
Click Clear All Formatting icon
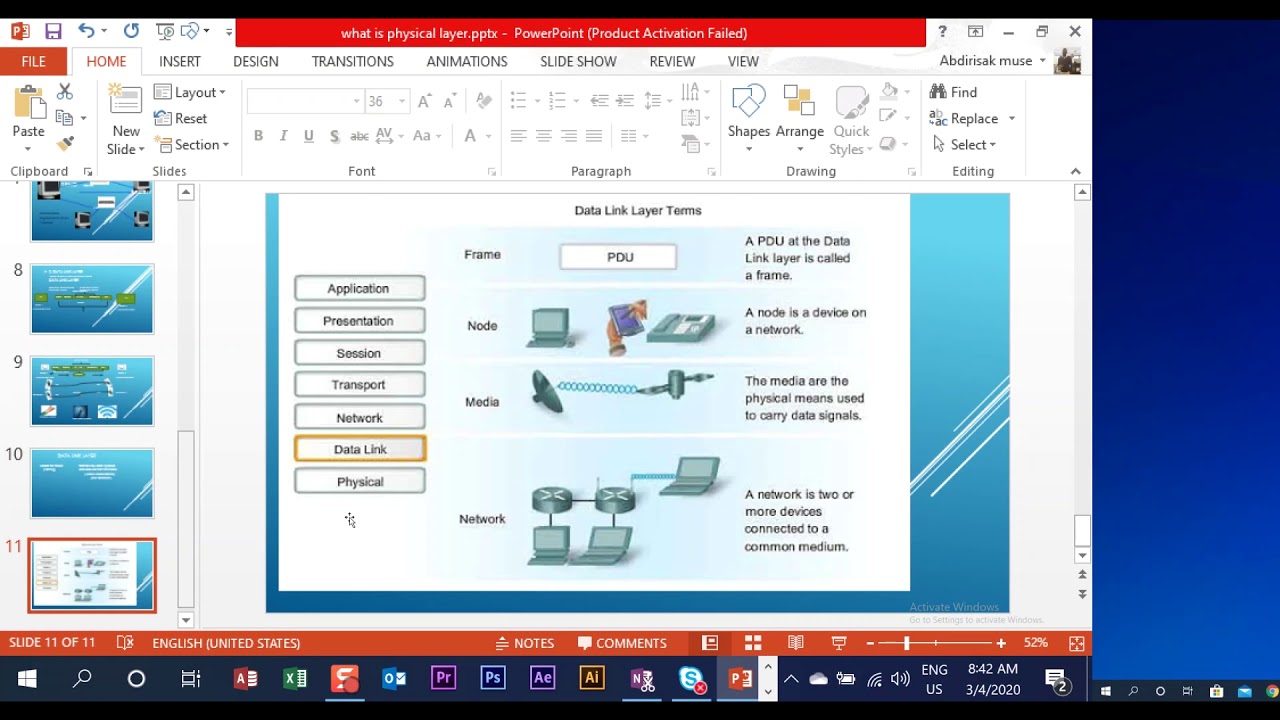click(484, 101)
